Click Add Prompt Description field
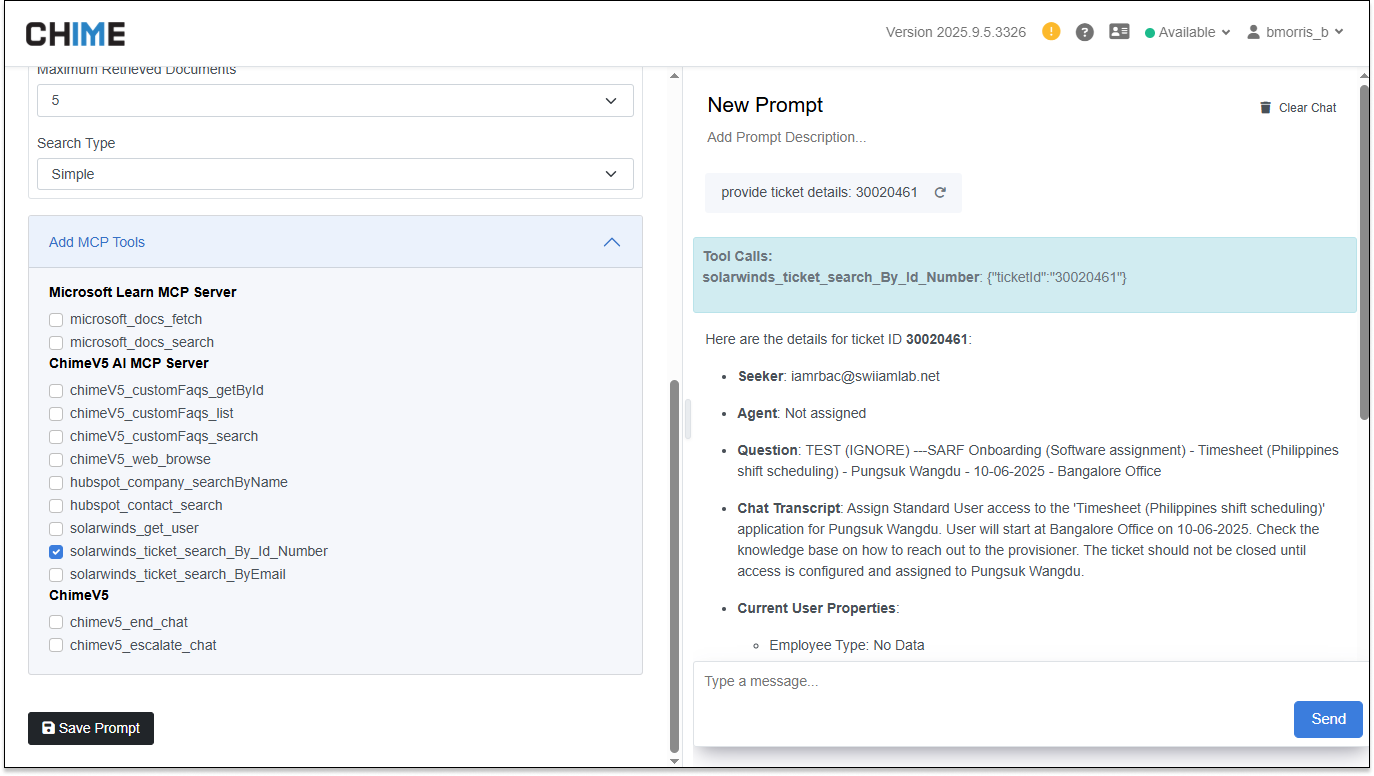The height and width of the screenshot is (776, 1374). [786, 137]
